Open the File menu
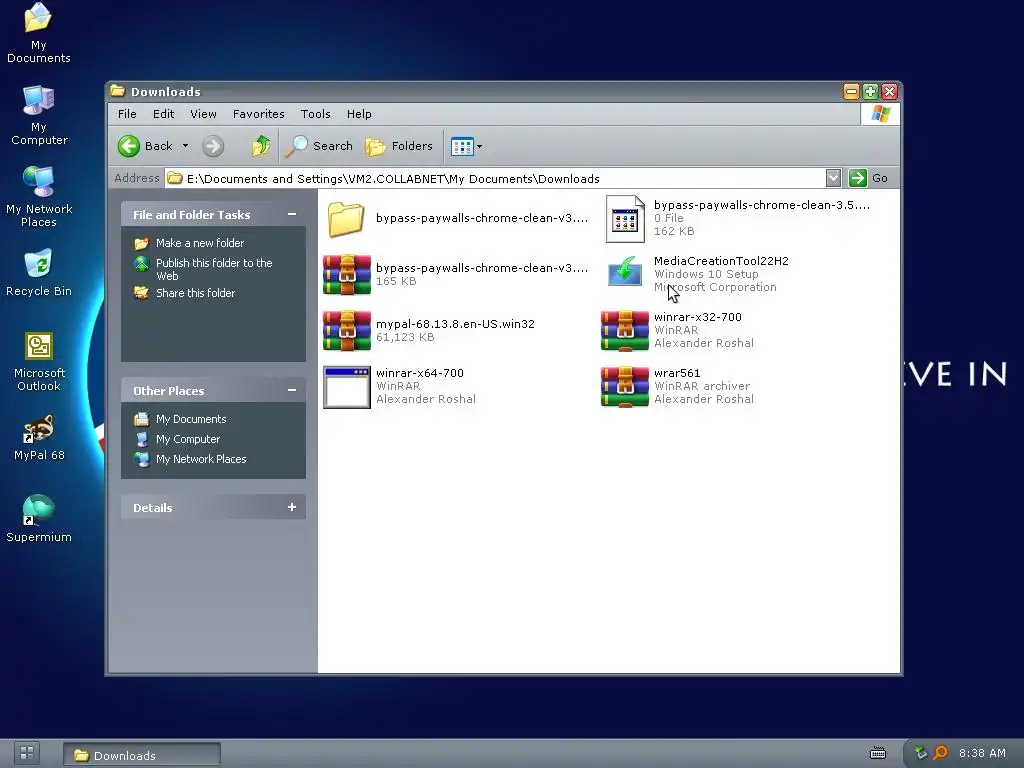The width and height of the screenshot is (1024, 768). click(127, 114)
